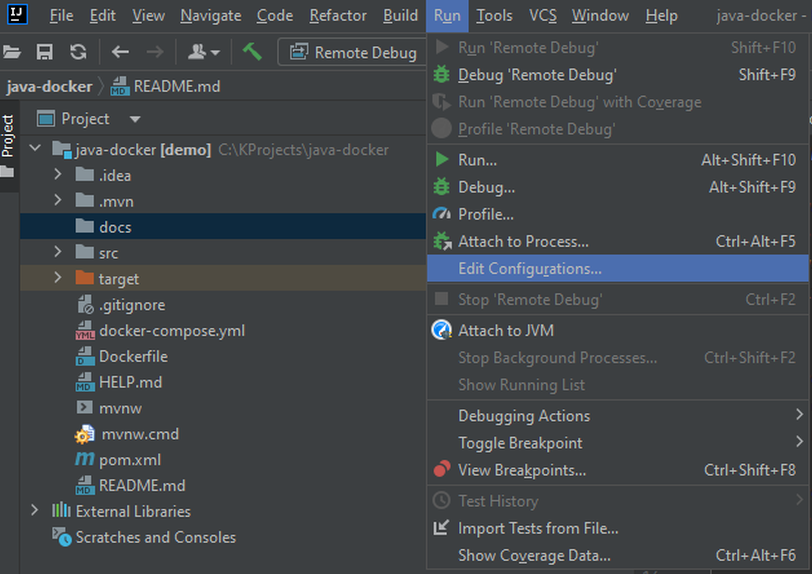Image resolution: width=812 pixels, height=574 pixels.
Task: Open the Build menu
Action: [400, 16]
